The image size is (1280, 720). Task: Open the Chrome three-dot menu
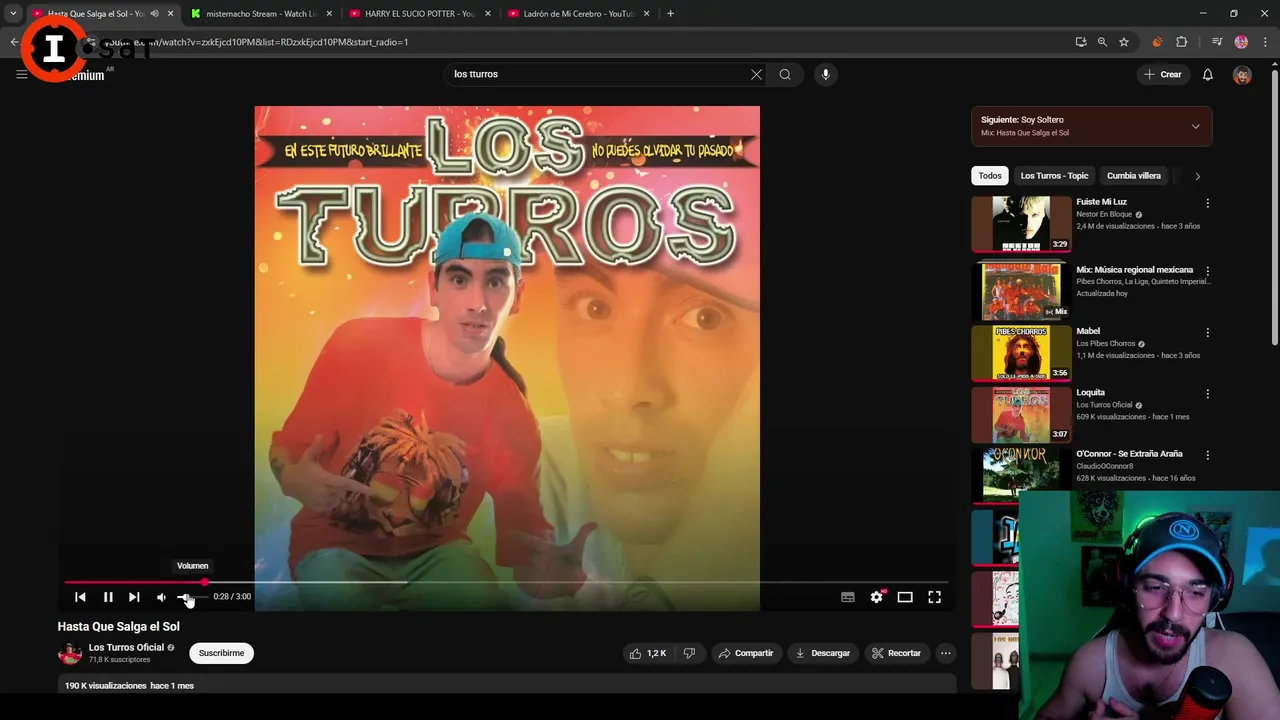pyautogui.click(x=1263, y=42)
